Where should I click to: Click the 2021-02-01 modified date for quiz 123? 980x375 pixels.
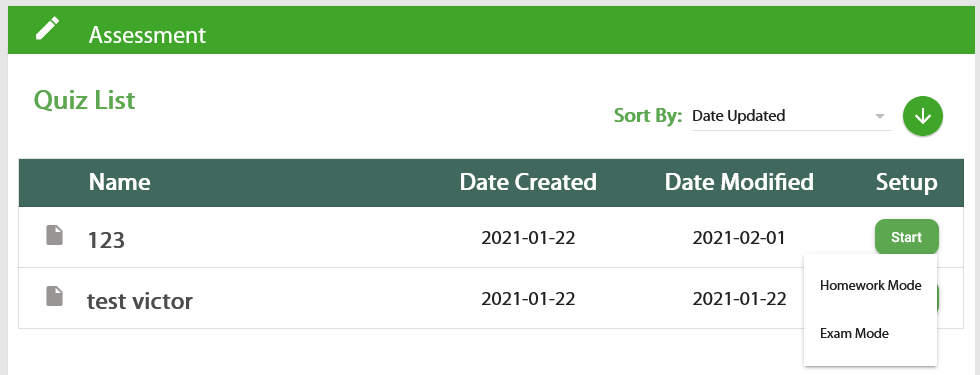739,238
